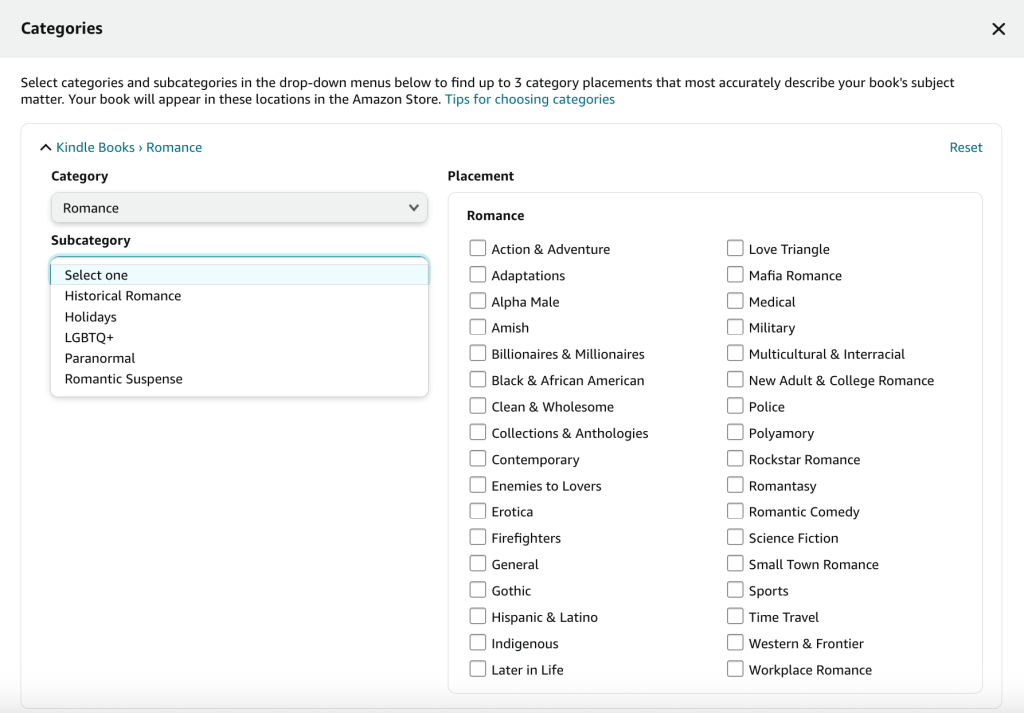Collapse the Kindle Books breadcrumb chevron
The width and height of the screenshot is (1024, 713).
(x=45, y=148)
